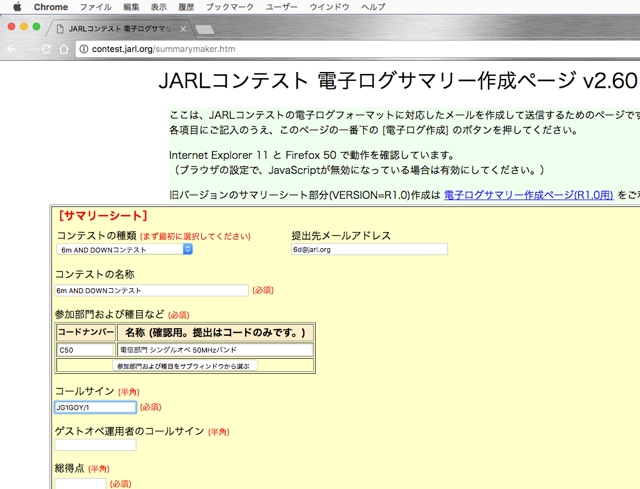Close the JARLコンテスト tab
The height and width of the screenshot is (489, 640).
click(x=183, y=29)
